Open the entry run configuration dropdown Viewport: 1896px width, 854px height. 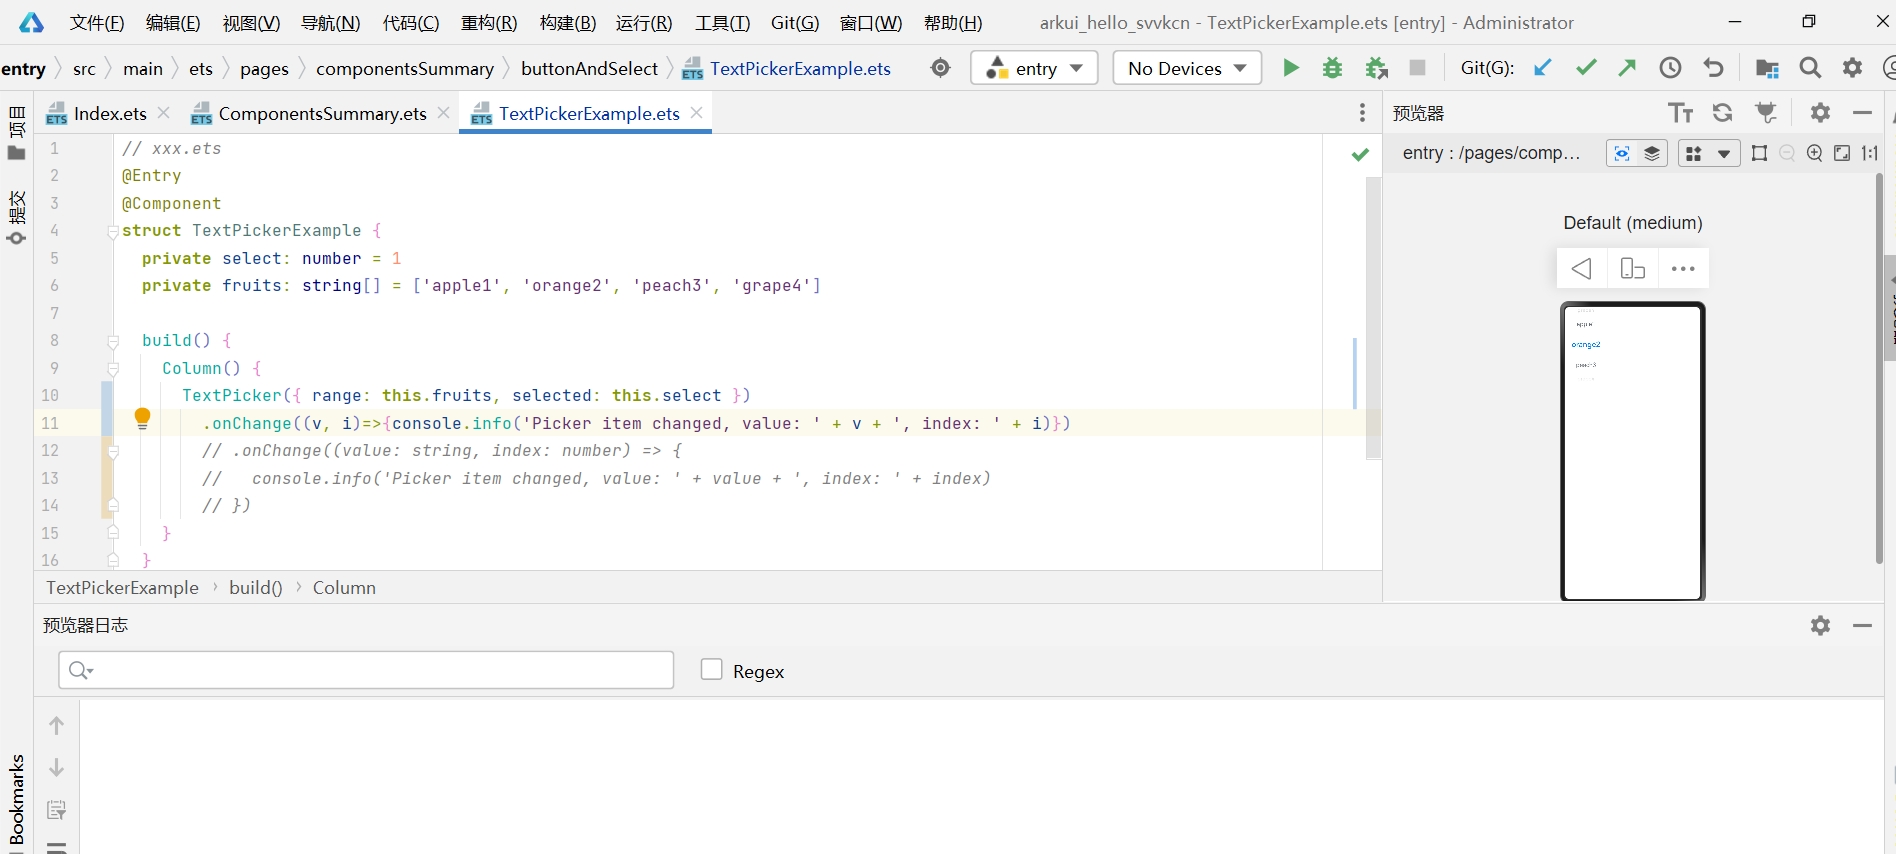pyautogui.click(x=1034, y=68)
